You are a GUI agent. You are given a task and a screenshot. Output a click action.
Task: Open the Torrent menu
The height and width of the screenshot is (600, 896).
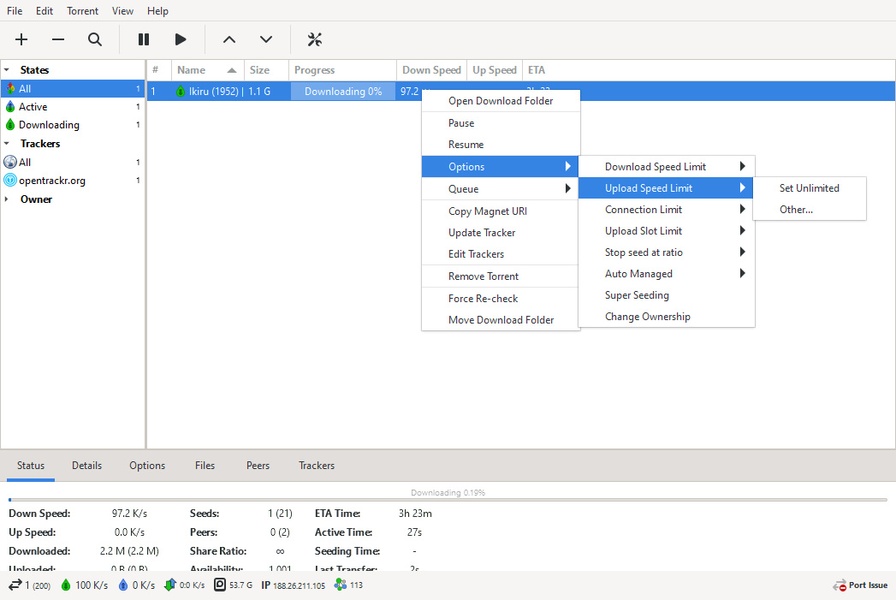click(82, 11)
